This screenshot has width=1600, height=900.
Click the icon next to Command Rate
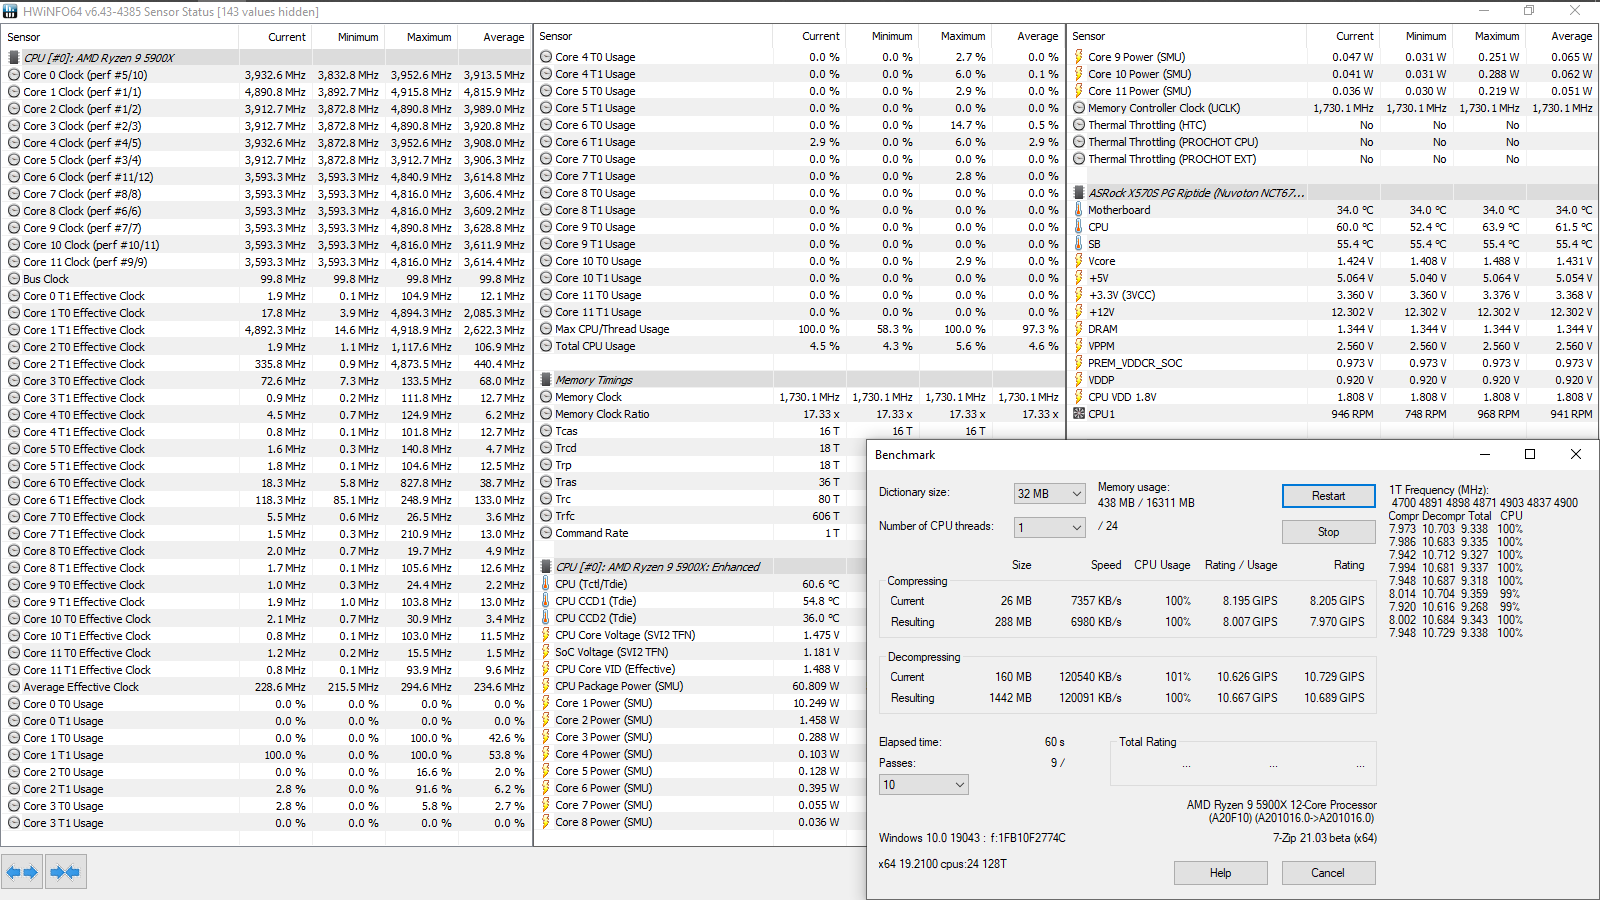[546, 533]
